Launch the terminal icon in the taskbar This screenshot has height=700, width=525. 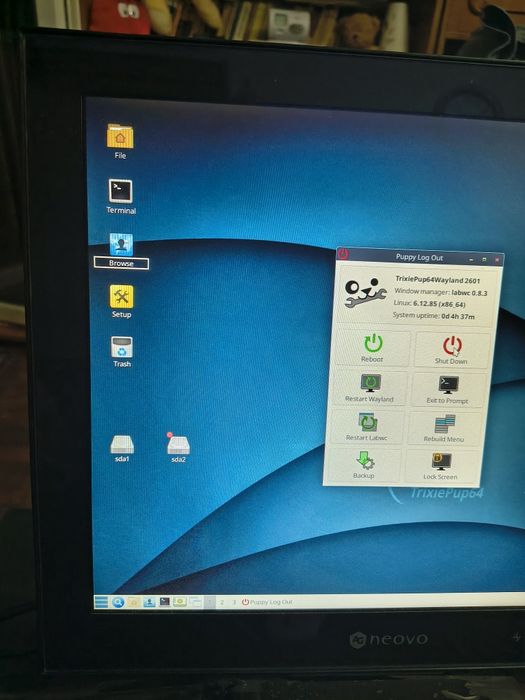[164, 602]
